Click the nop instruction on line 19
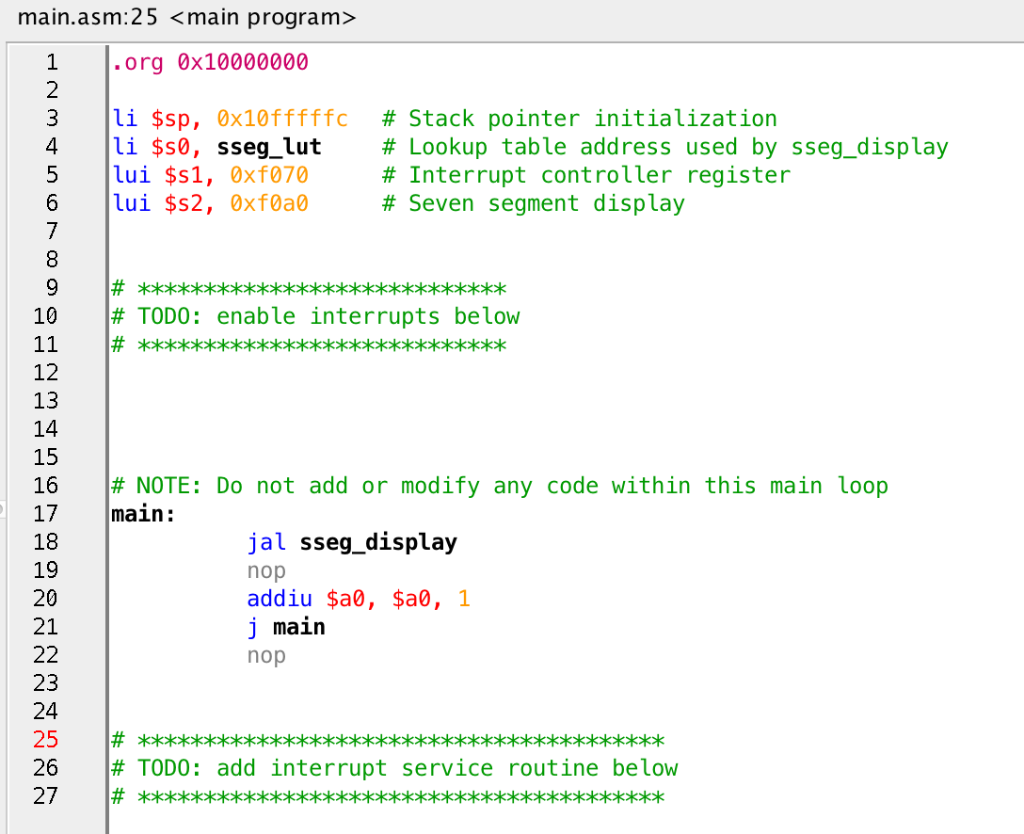 point(266,570)
